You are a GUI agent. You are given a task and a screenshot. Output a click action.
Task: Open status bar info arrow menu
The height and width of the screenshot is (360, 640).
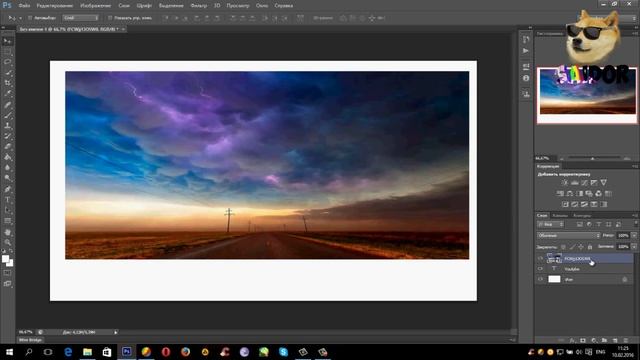pyautogui.click(x=116, y=332)
